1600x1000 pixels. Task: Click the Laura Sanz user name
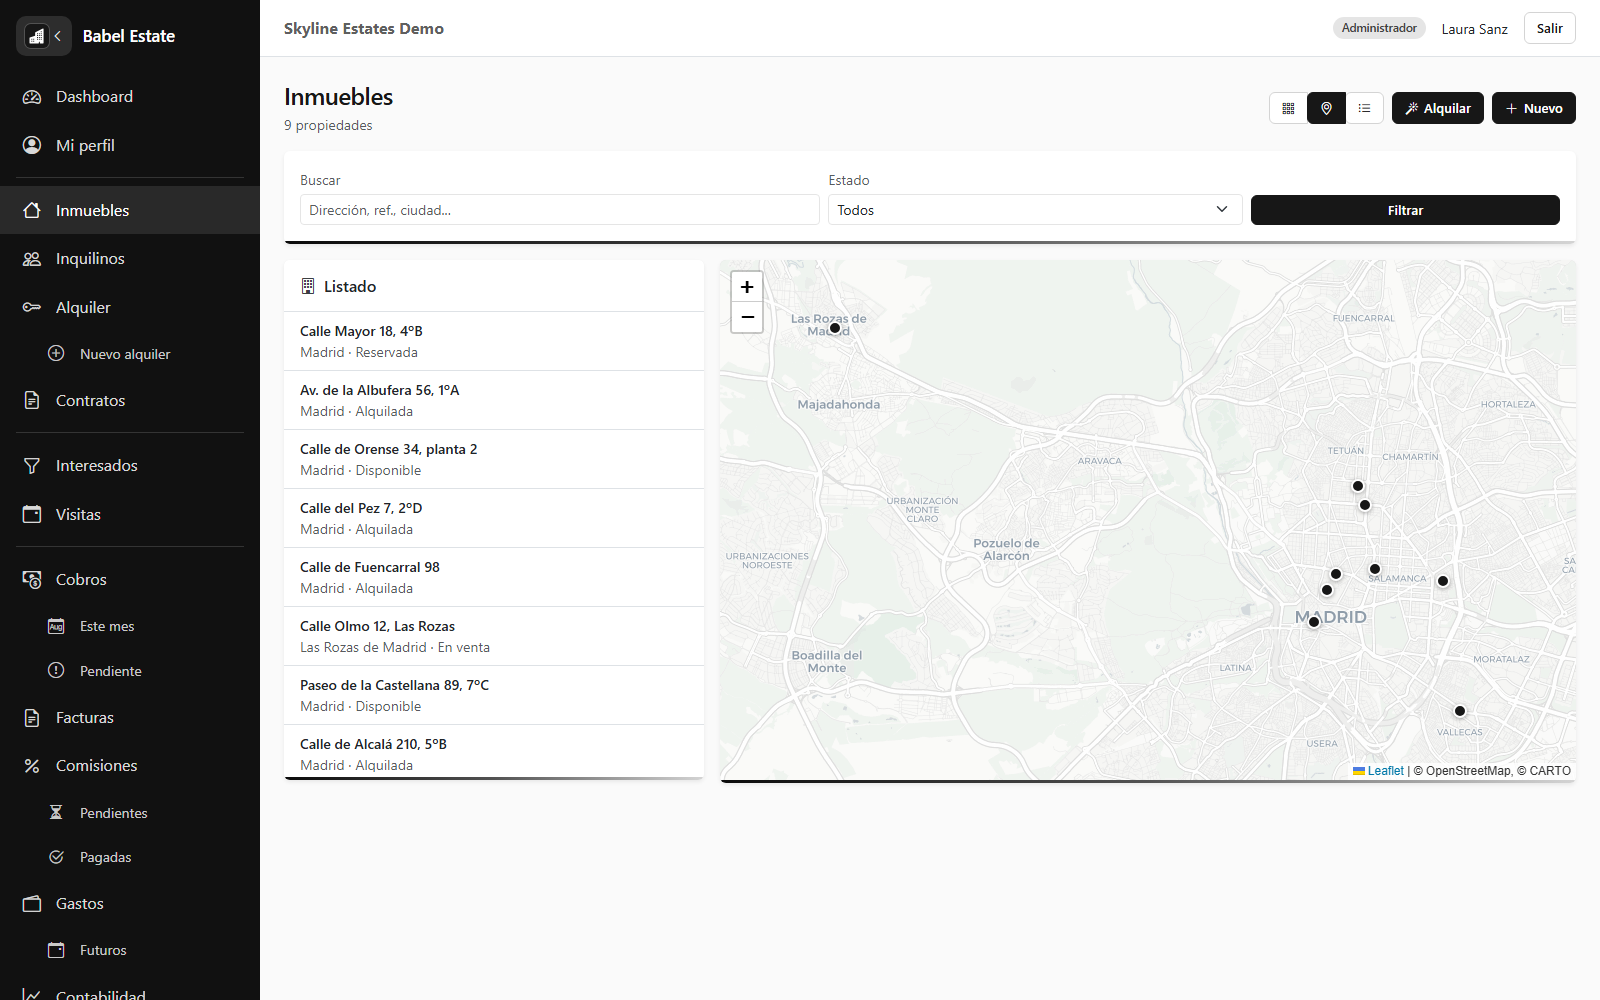(1474, 29)
